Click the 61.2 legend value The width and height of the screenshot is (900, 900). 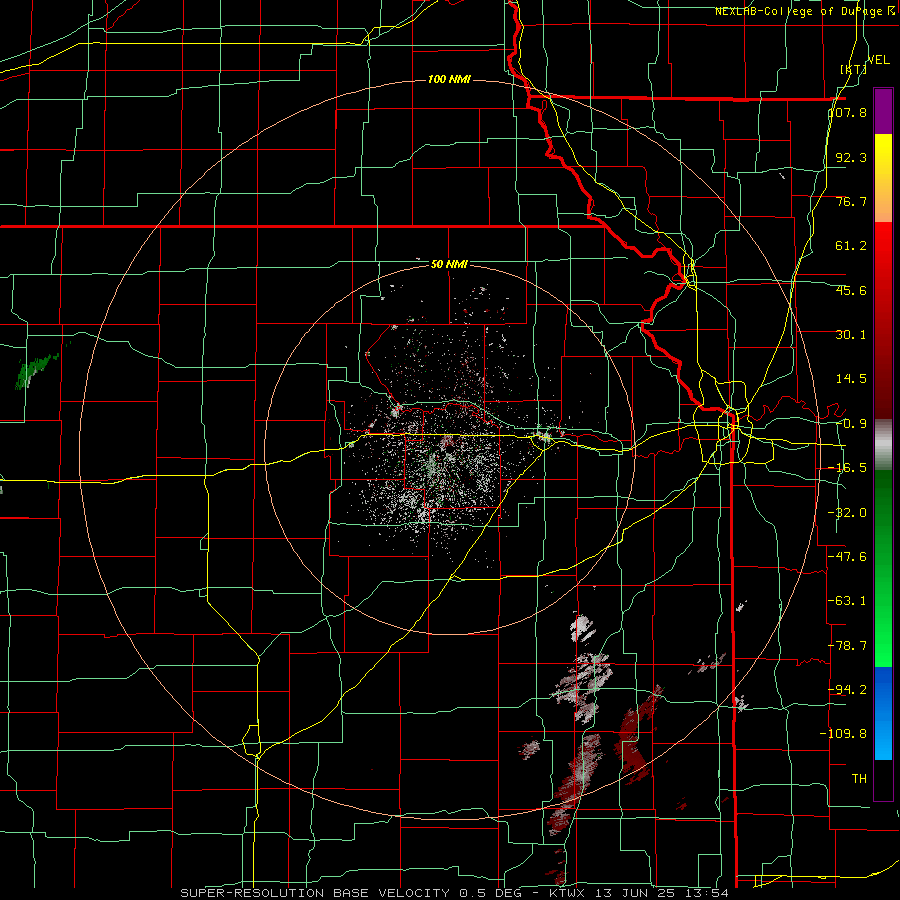(851, 246)
